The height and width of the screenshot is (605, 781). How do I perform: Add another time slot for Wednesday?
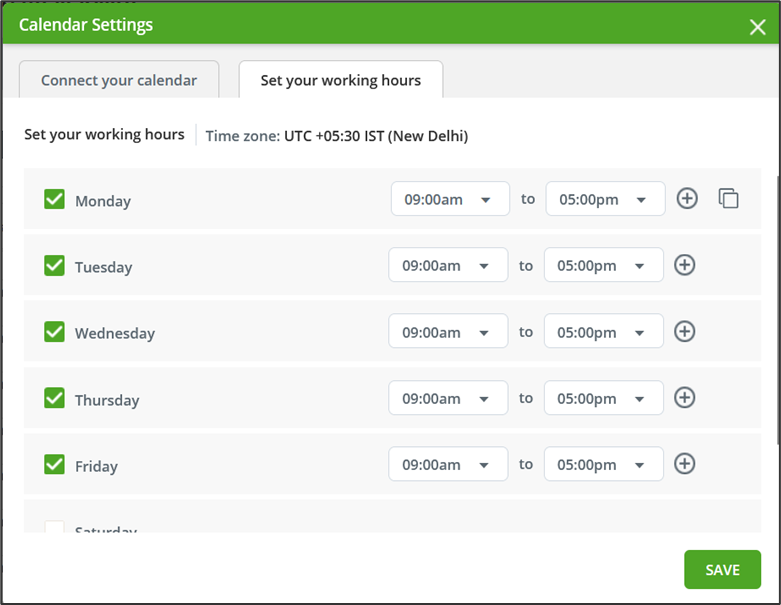point(685,331)
